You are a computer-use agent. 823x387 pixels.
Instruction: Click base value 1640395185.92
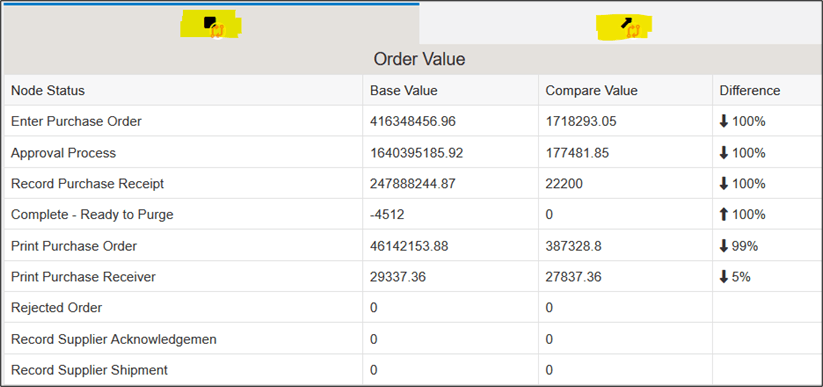[417, 153]
